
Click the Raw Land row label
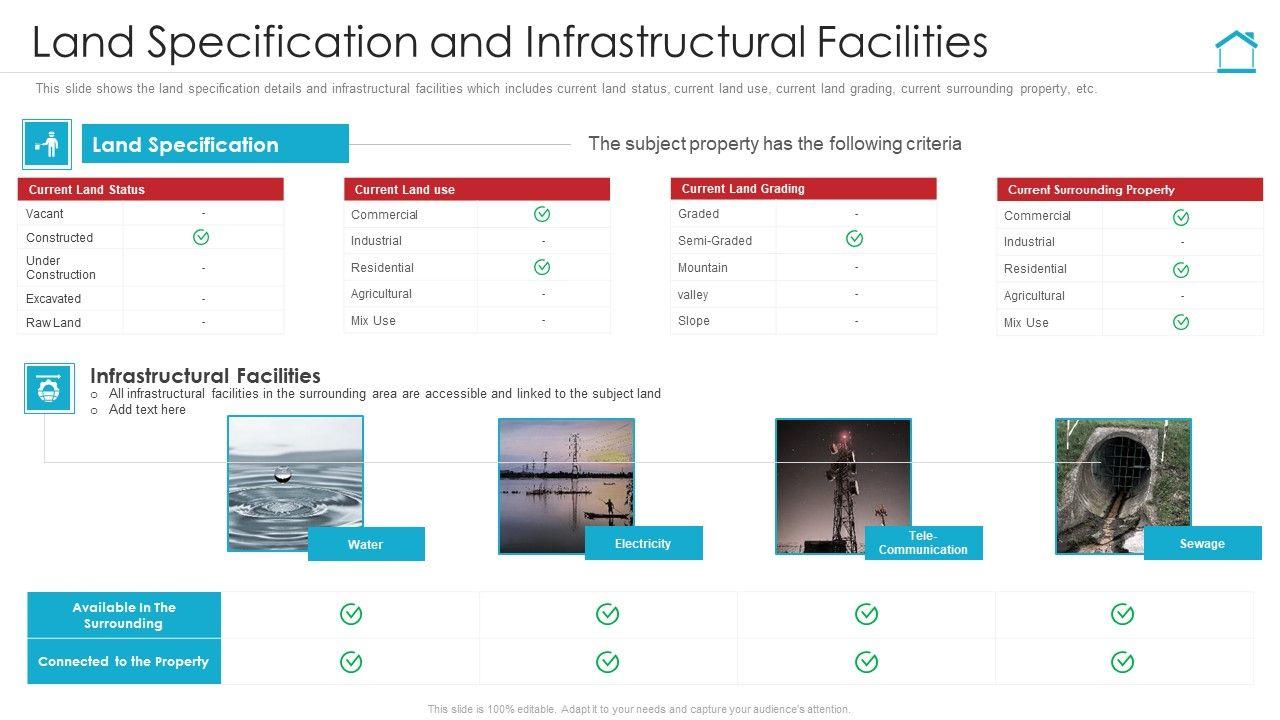[53, 322]
